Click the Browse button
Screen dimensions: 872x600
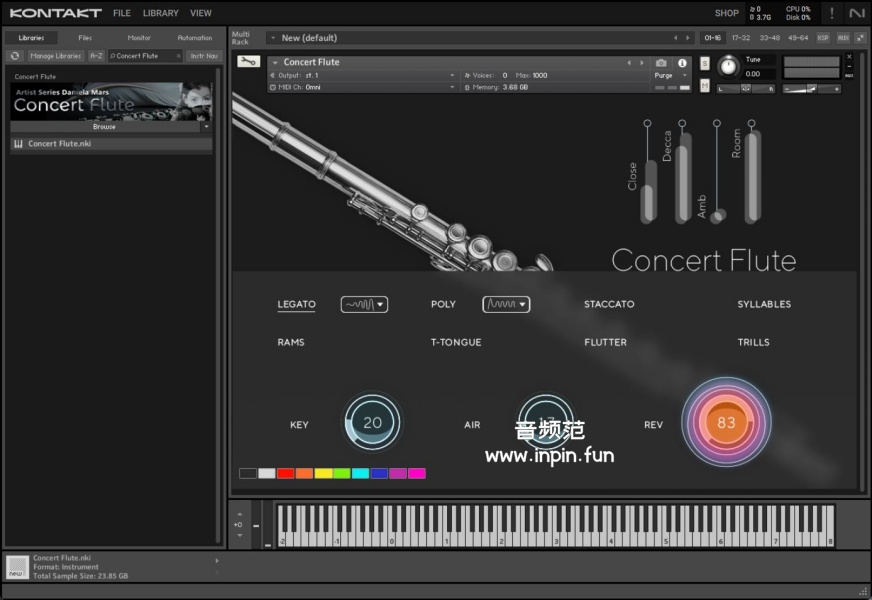point(105,127)
